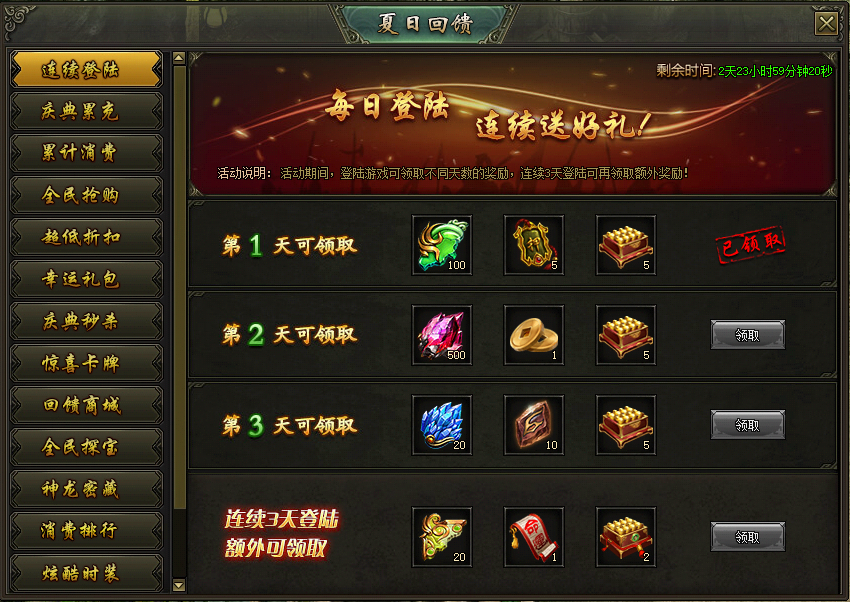Screen dimensions: 850x602
Task: Open the 庆典累充 tab
Action: click(x=86, y=111)
